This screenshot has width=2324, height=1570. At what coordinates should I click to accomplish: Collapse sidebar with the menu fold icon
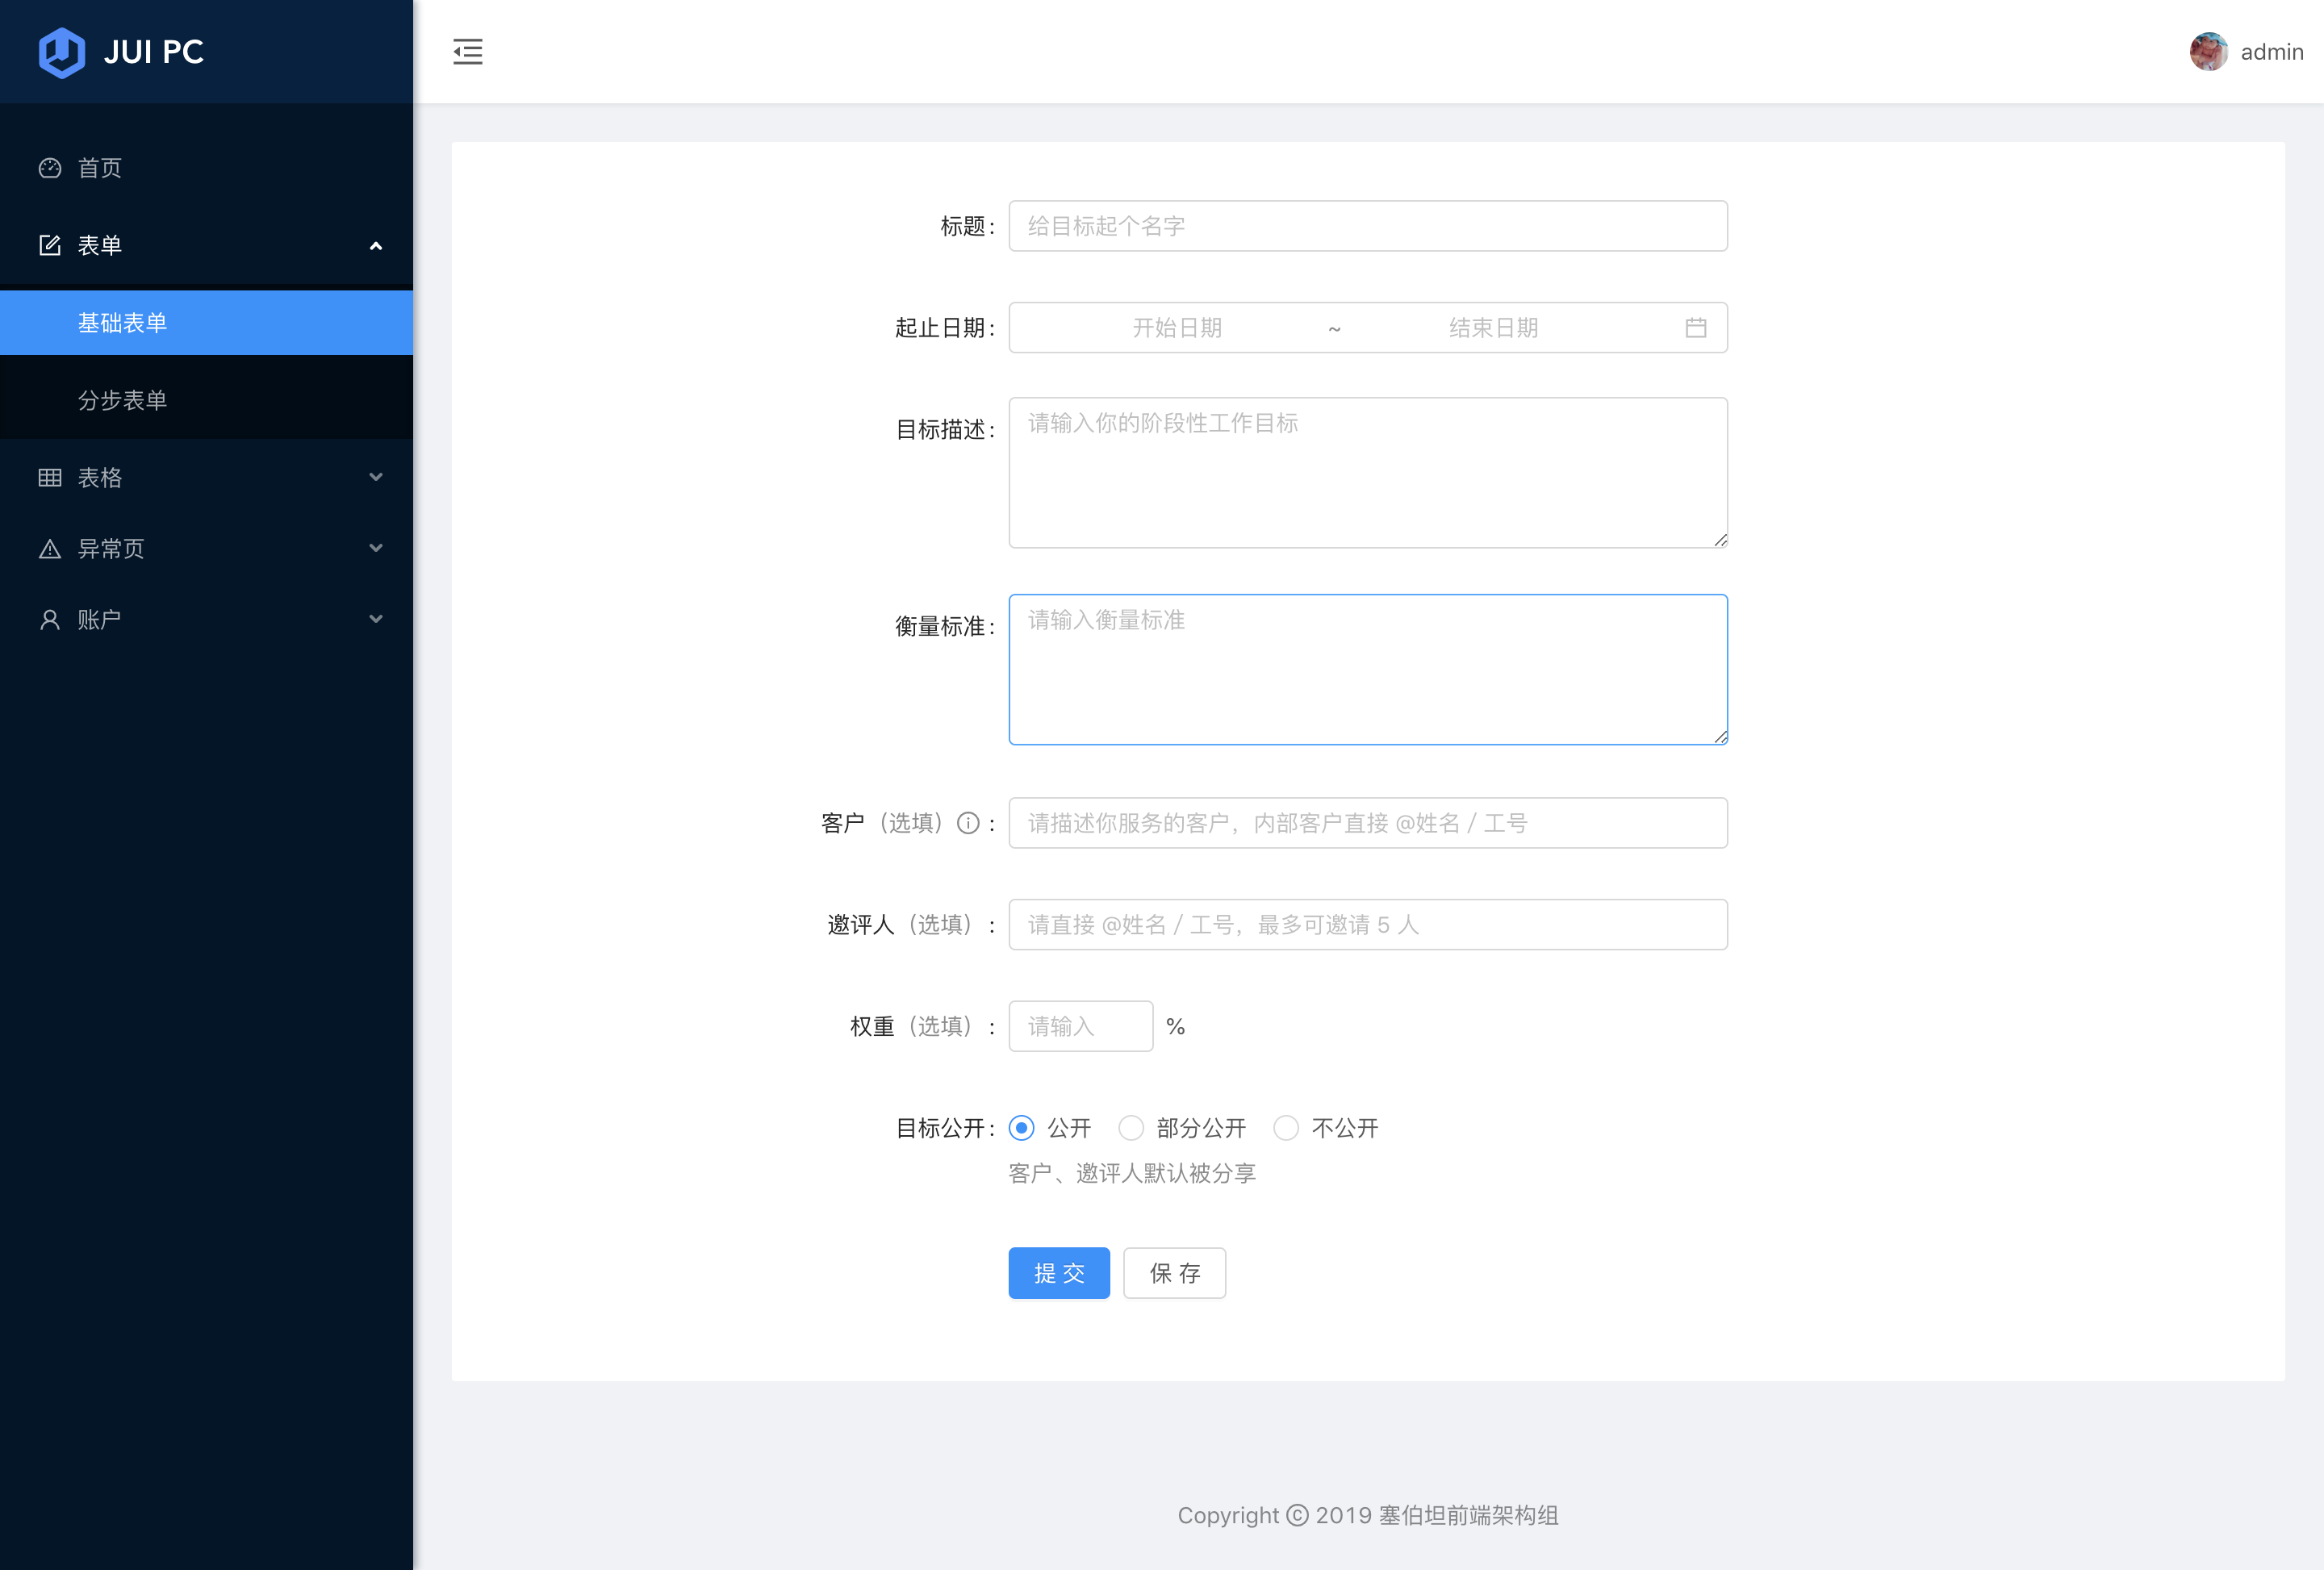[468, 52]
